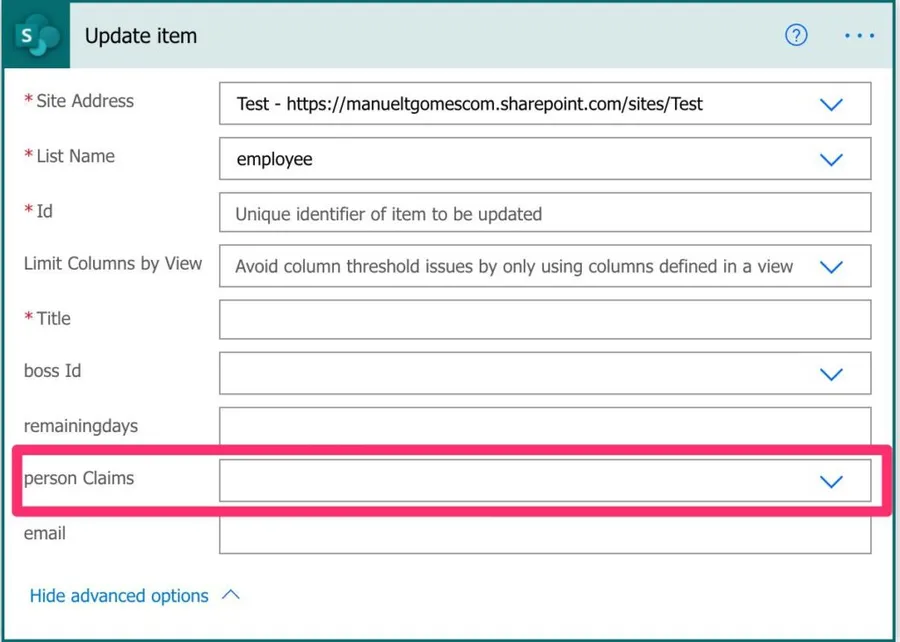Click the Hide advanced options link

point(119,596)
